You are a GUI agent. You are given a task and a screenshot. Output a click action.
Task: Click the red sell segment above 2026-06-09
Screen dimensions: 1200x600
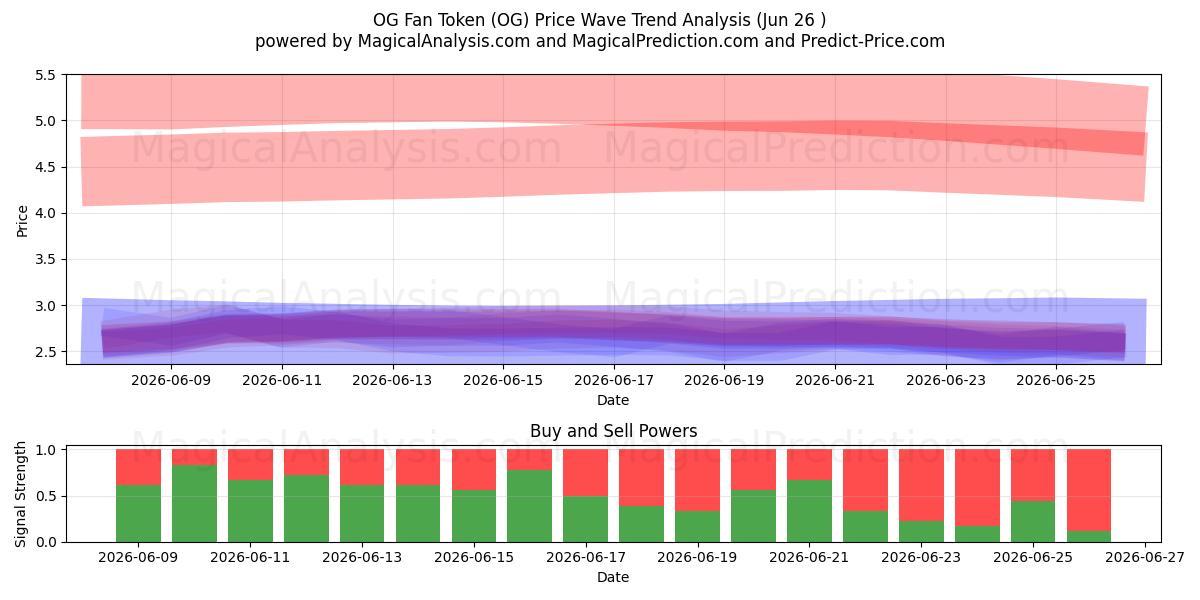[138, 467]
